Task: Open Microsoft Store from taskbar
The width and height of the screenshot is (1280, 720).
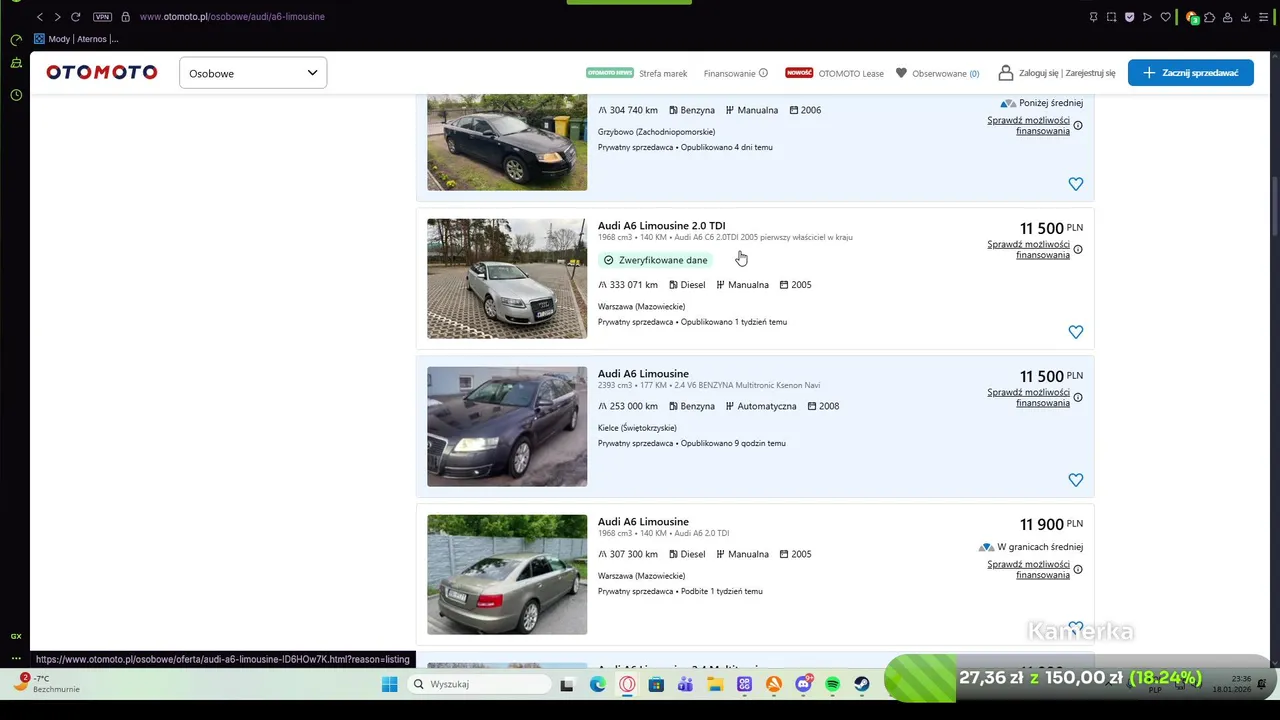Action: [656, 685]
